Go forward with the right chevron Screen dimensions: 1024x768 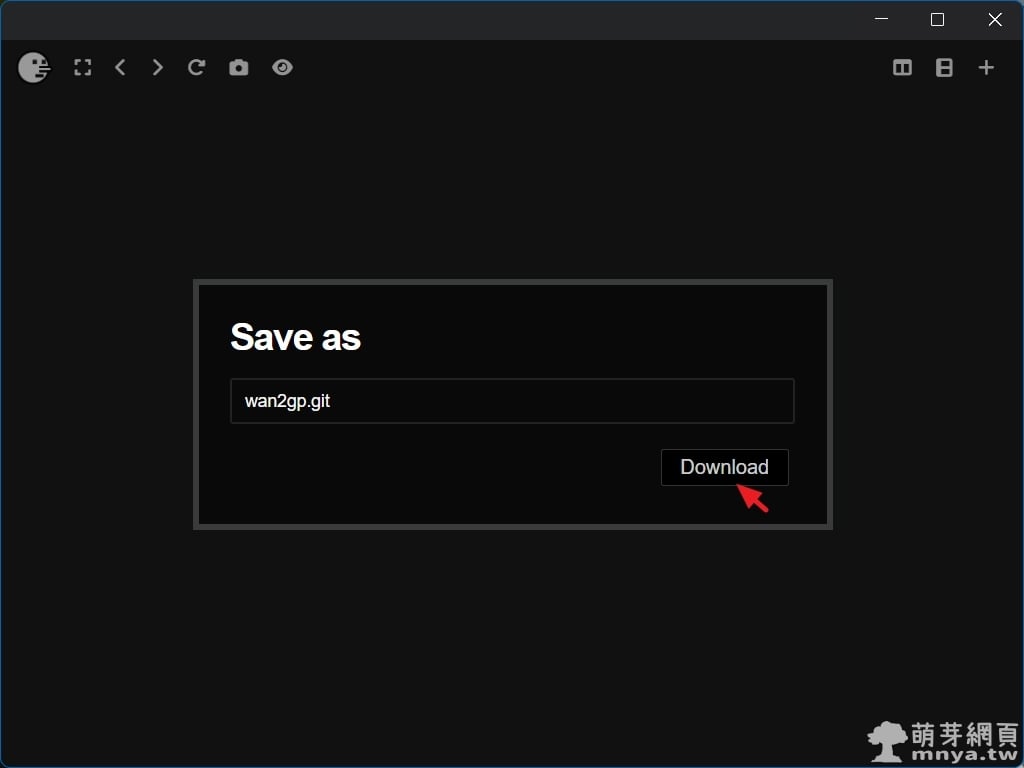click(157, 68)
